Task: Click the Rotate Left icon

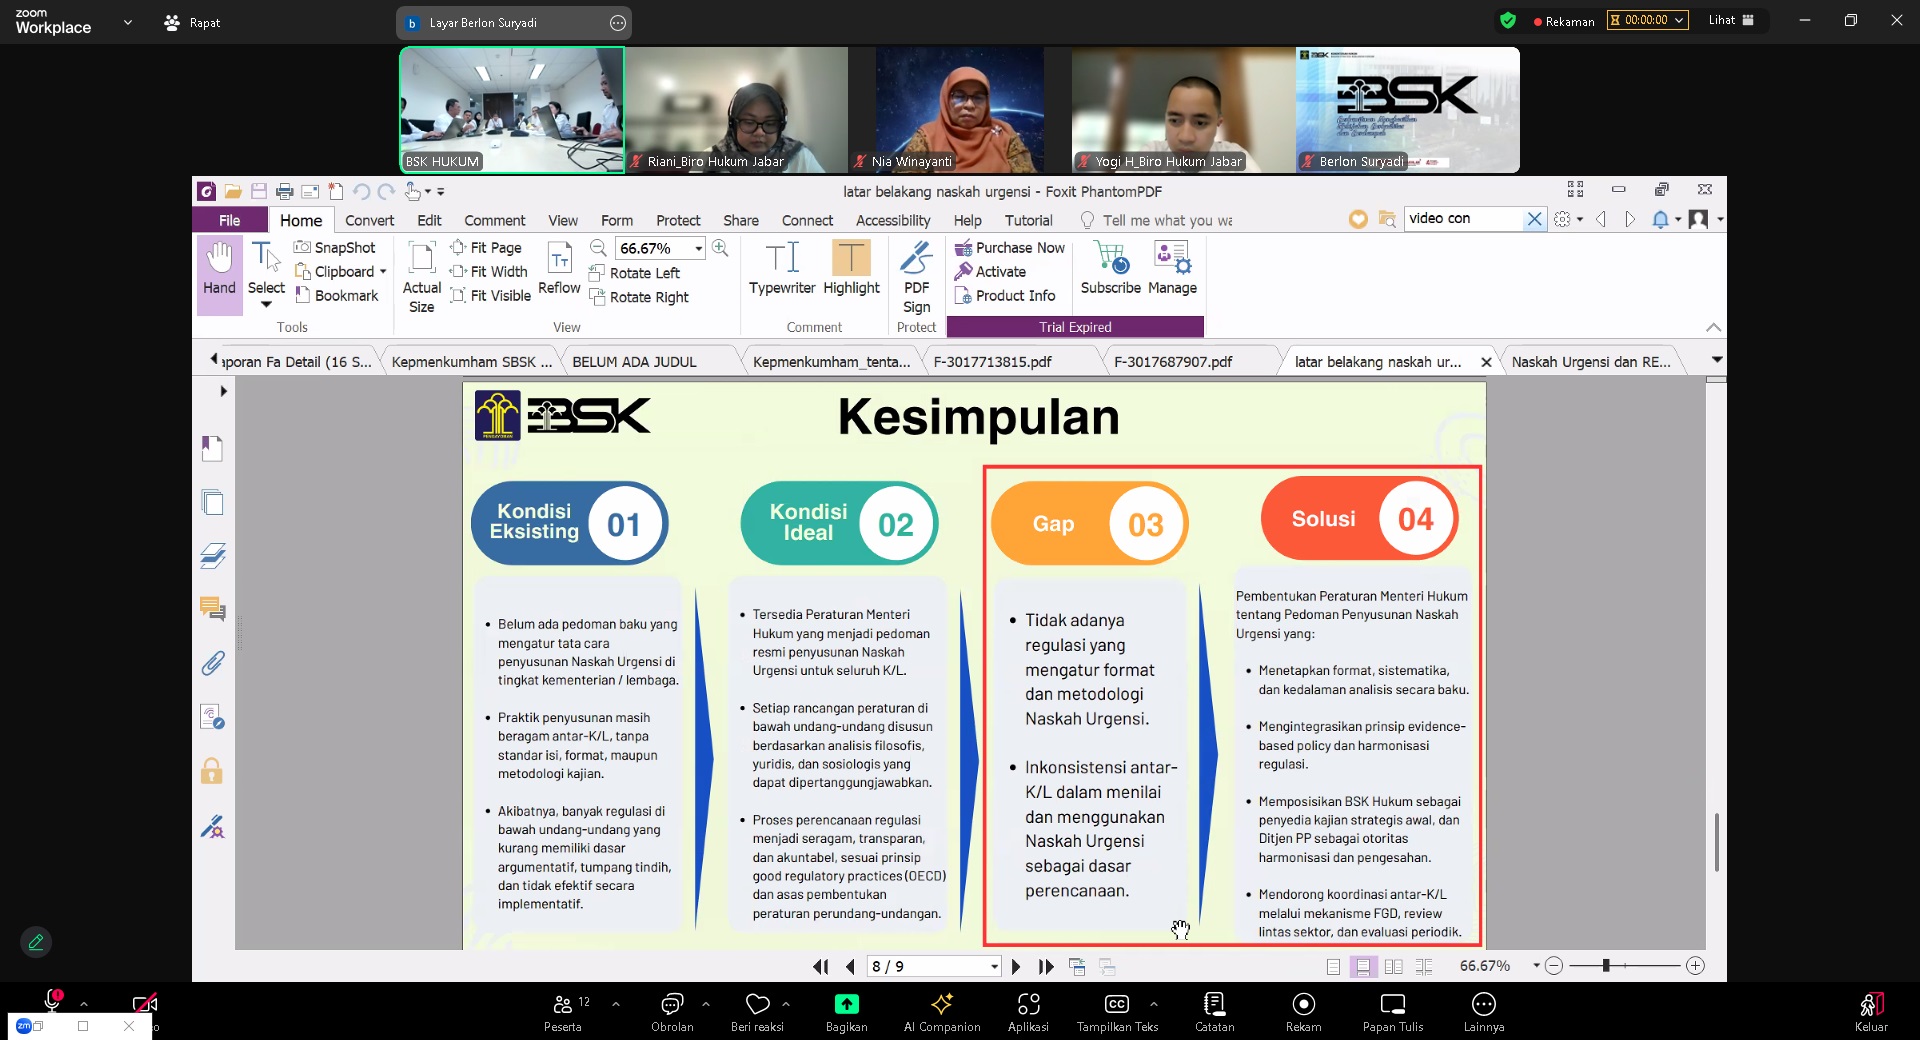Action: pyautogui.click(x=597, y=273)
